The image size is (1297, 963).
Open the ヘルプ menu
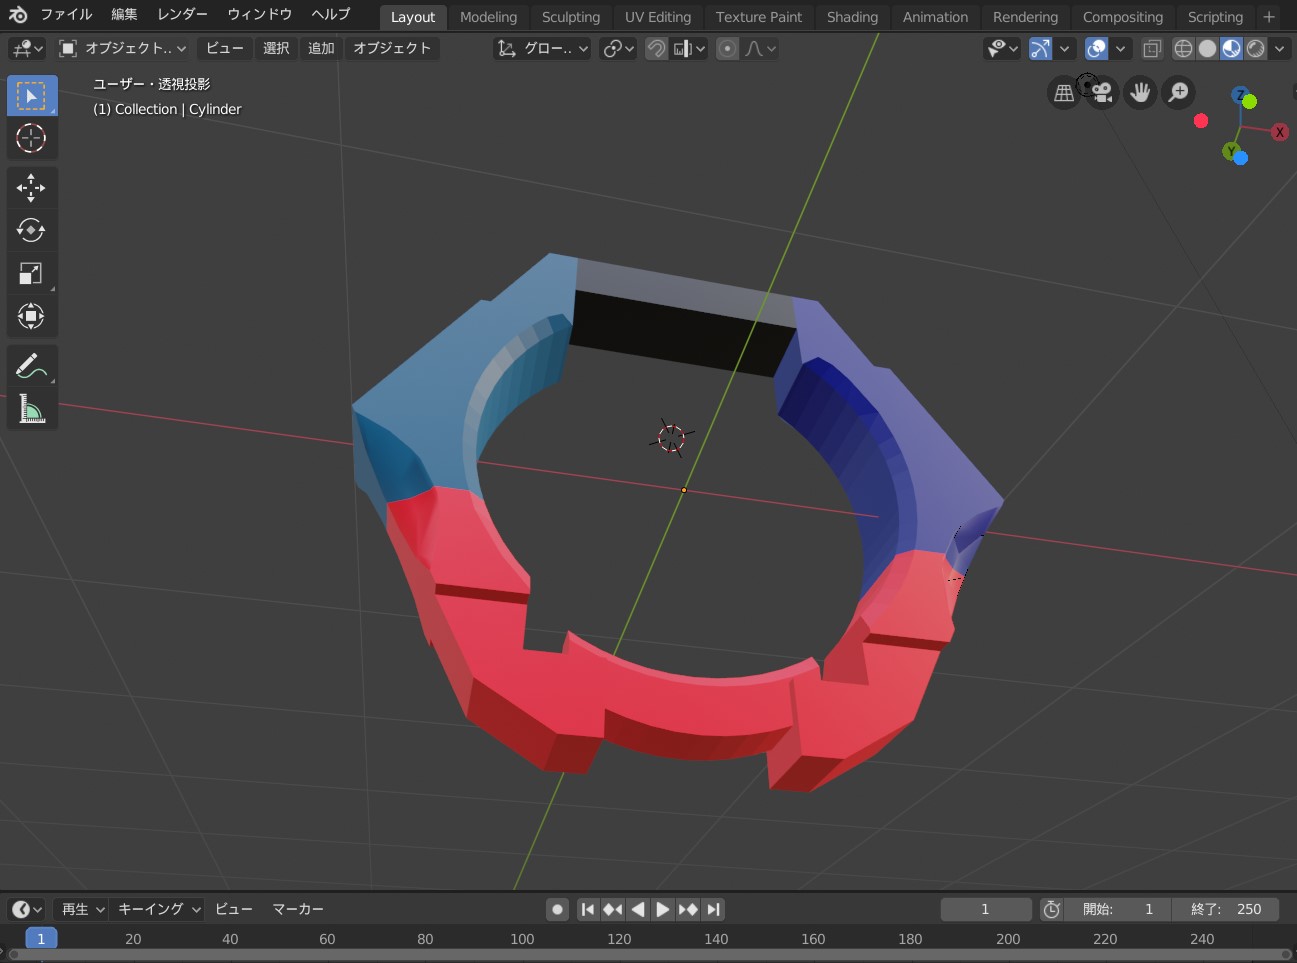click(x=330, y=15)
